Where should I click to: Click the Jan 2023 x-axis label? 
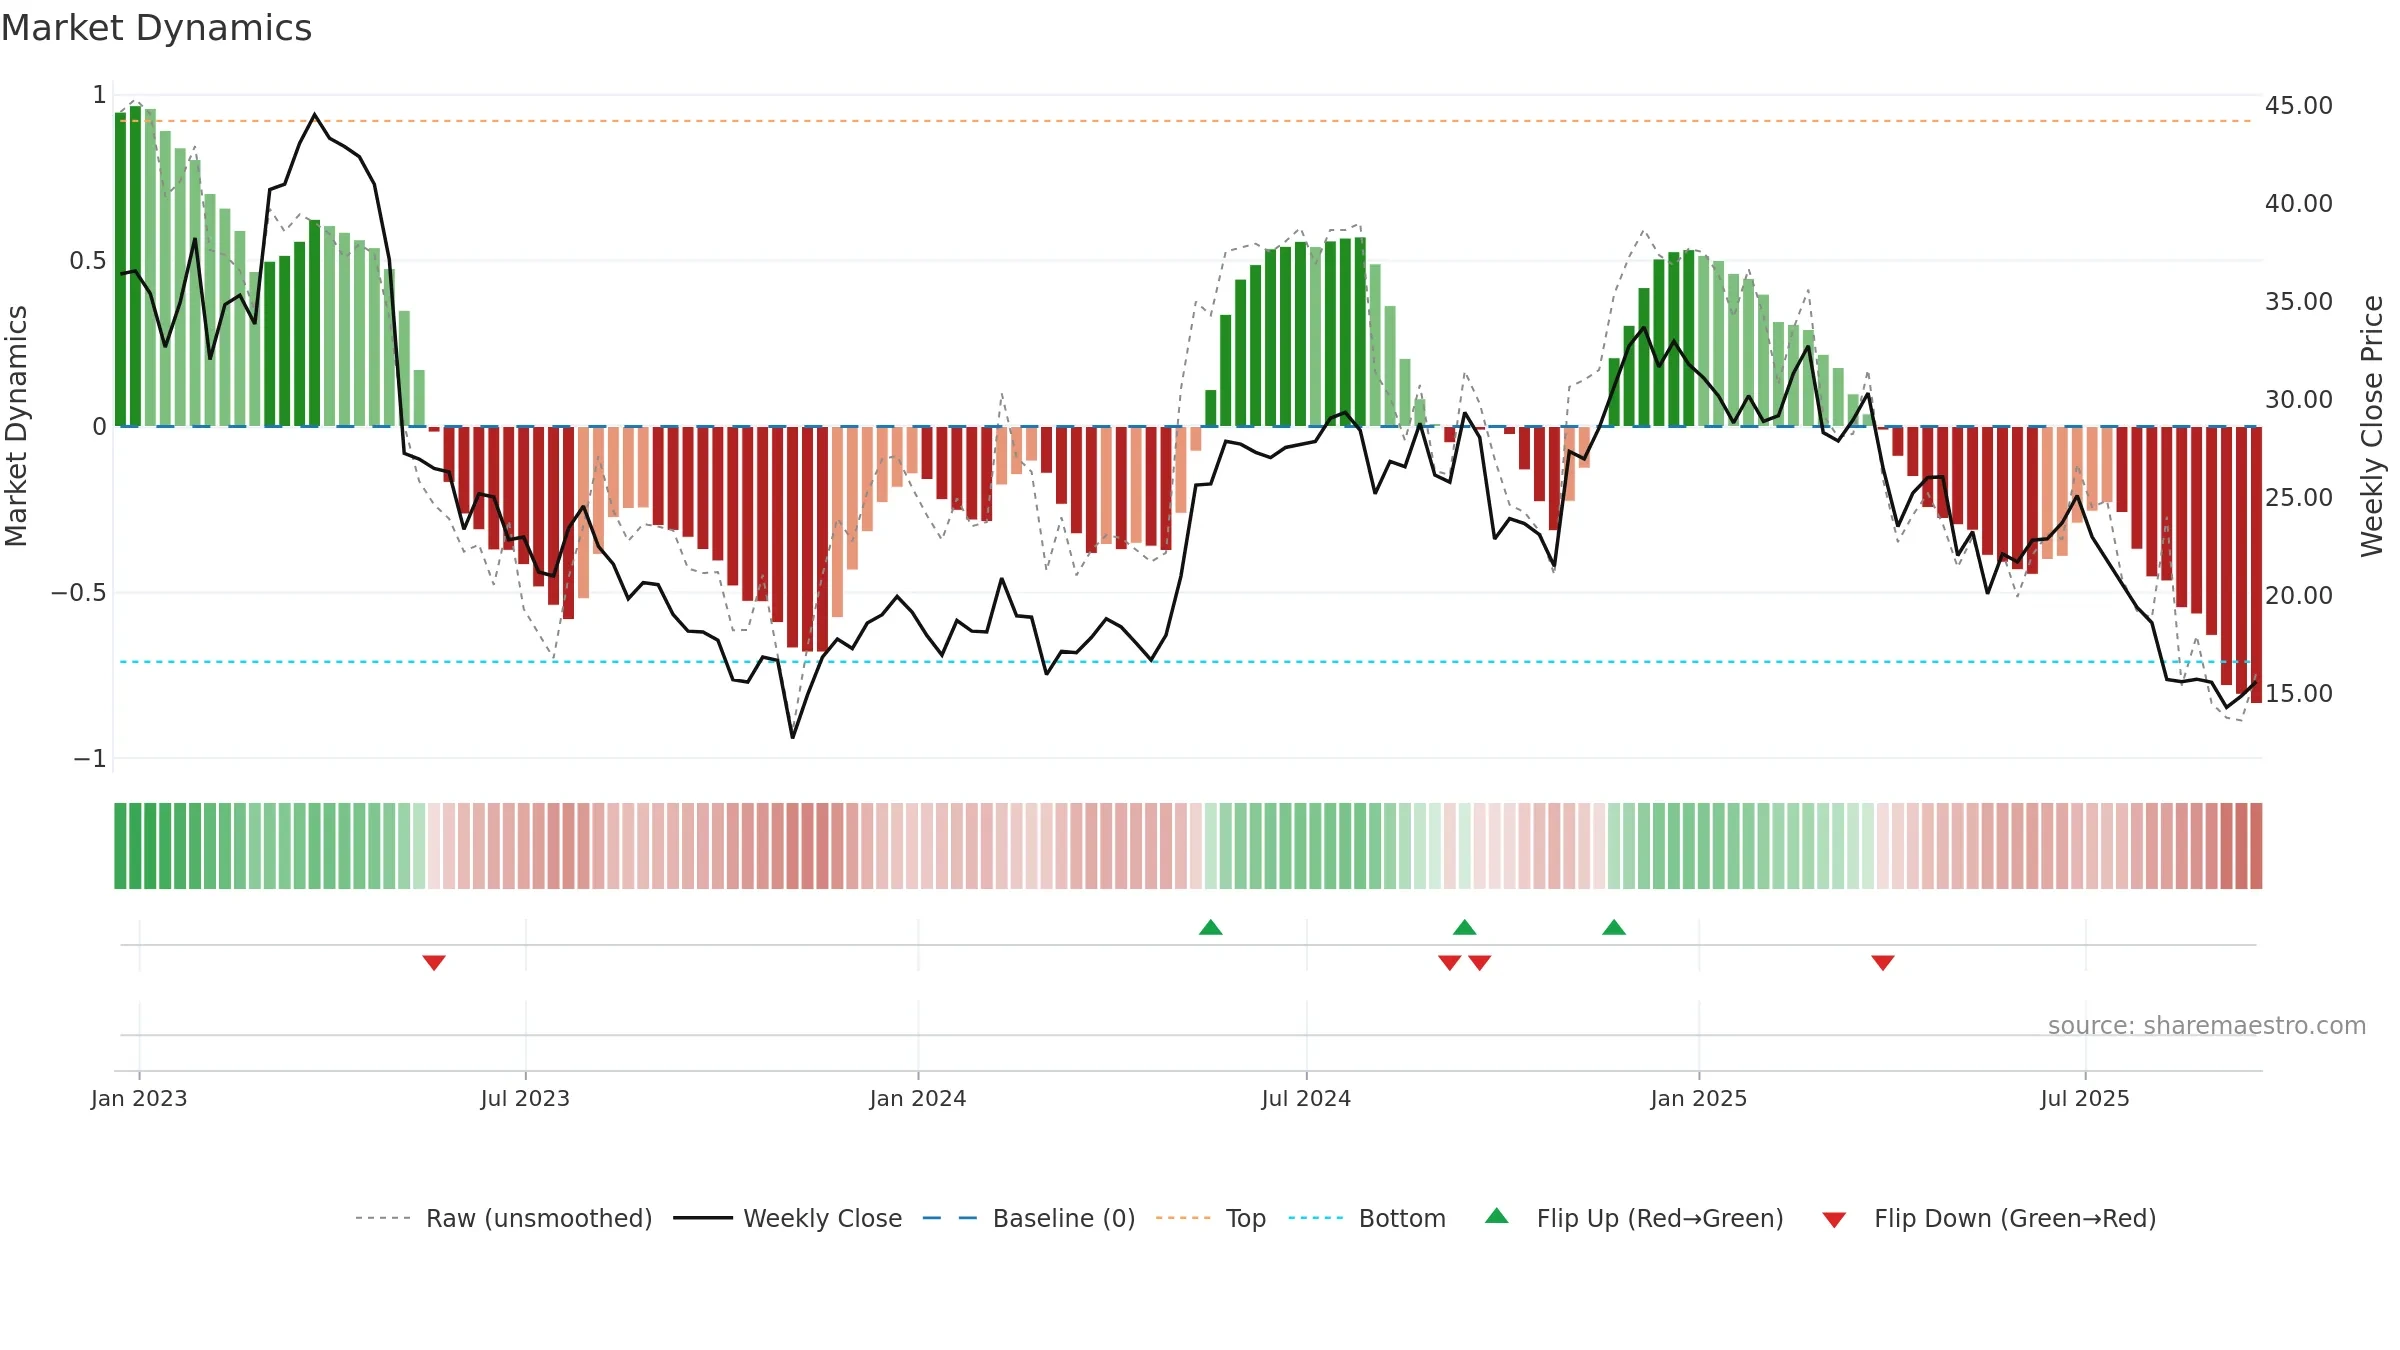tap(139, 1098)
